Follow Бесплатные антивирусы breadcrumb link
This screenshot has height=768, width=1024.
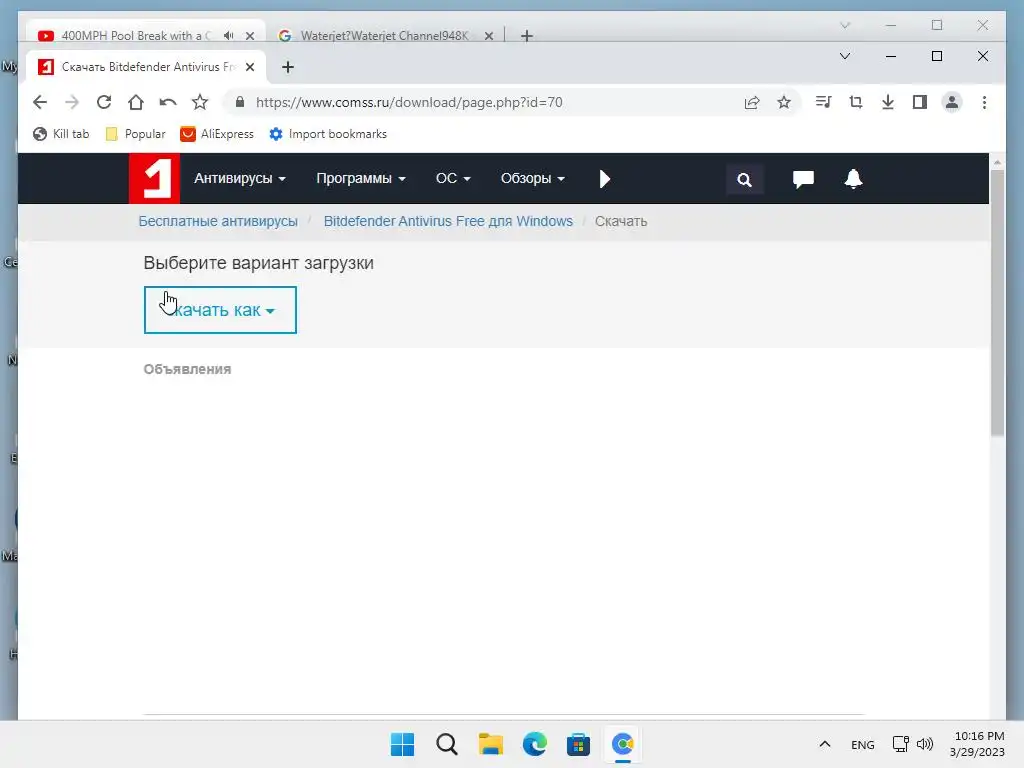click(x=218, y=221)
